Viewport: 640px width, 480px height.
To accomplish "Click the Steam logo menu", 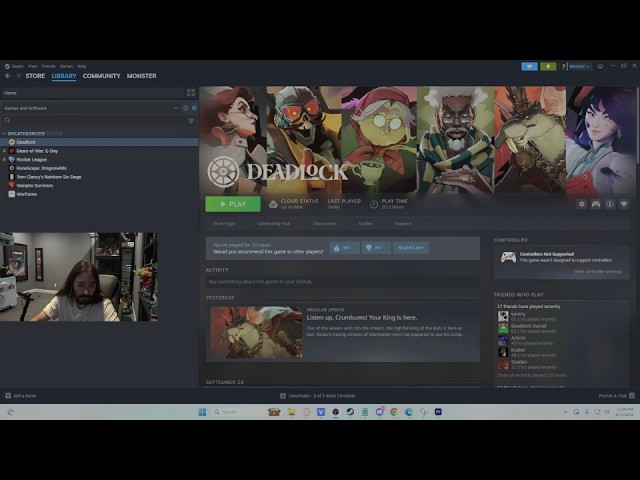I will (14, 66).
